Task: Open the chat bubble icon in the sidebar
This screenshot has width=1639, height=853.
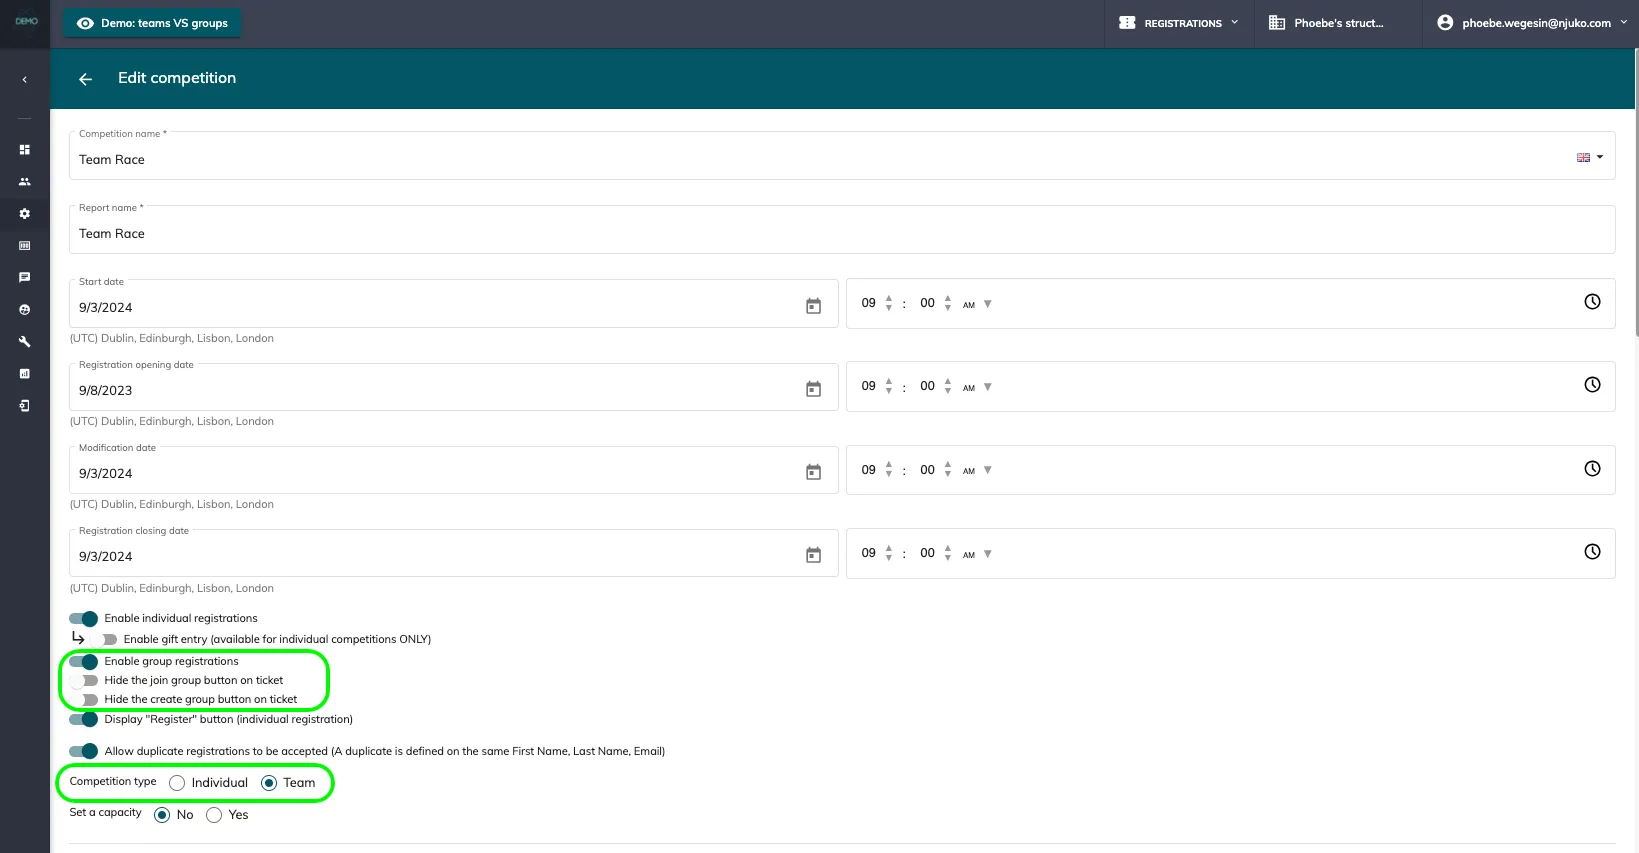Action: [x=25, y=278]
